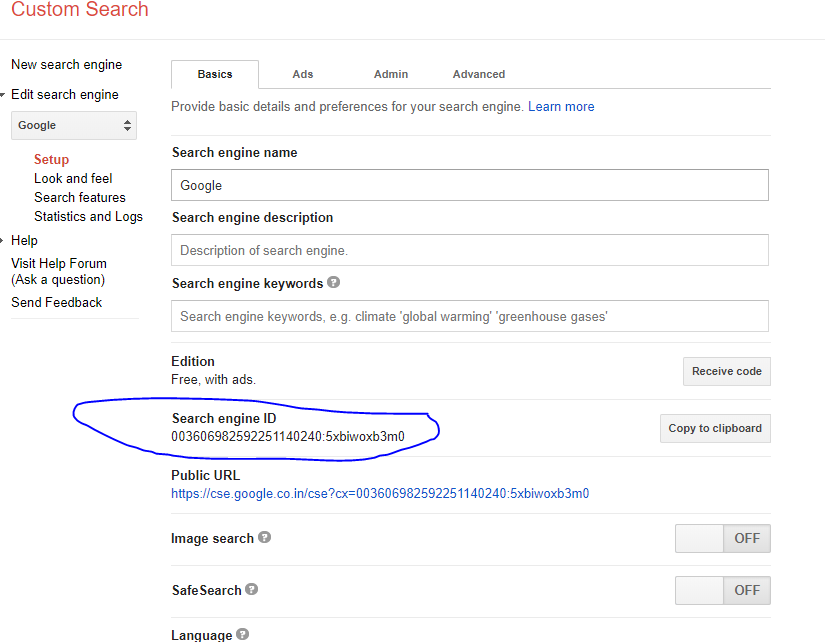825x642 pixels.
Task: Switch to the Ads tab
Action: pyautogui.click(x=302, y=73)
